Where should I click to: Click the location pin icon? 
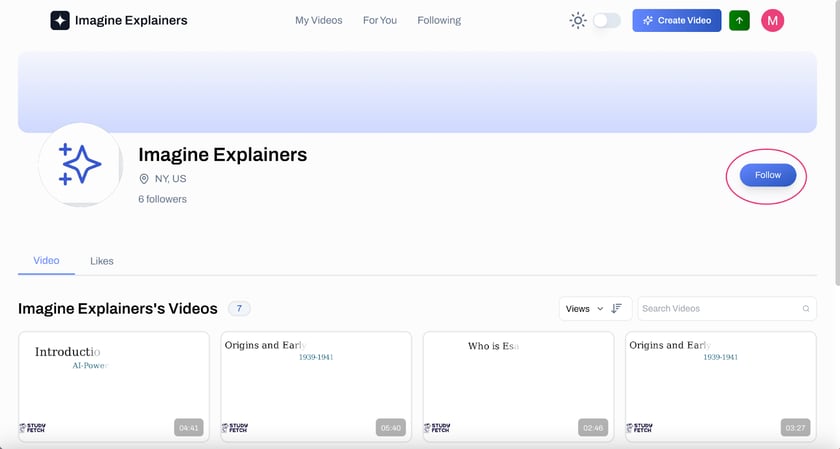tap(144, 178)
